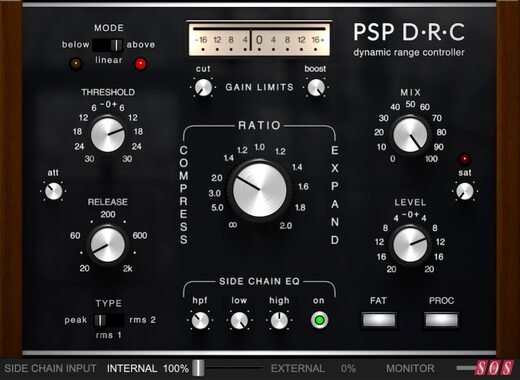Click the boost gain limit knob

click(x=316, y=88)
